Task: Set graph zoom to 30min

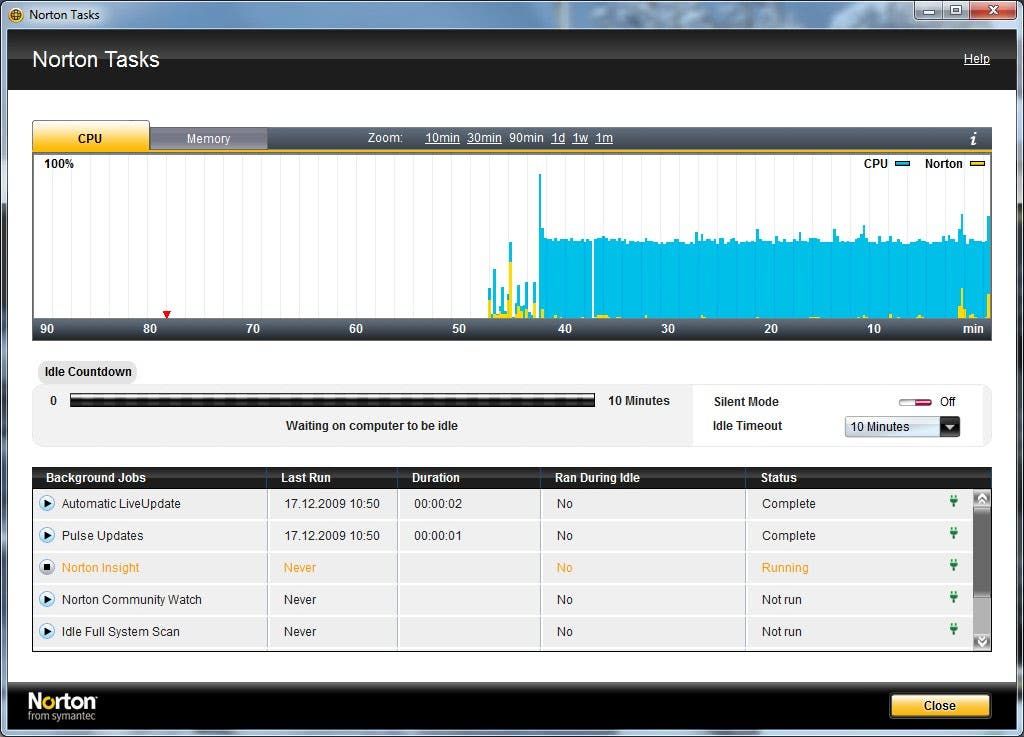Action: point(484,138)
